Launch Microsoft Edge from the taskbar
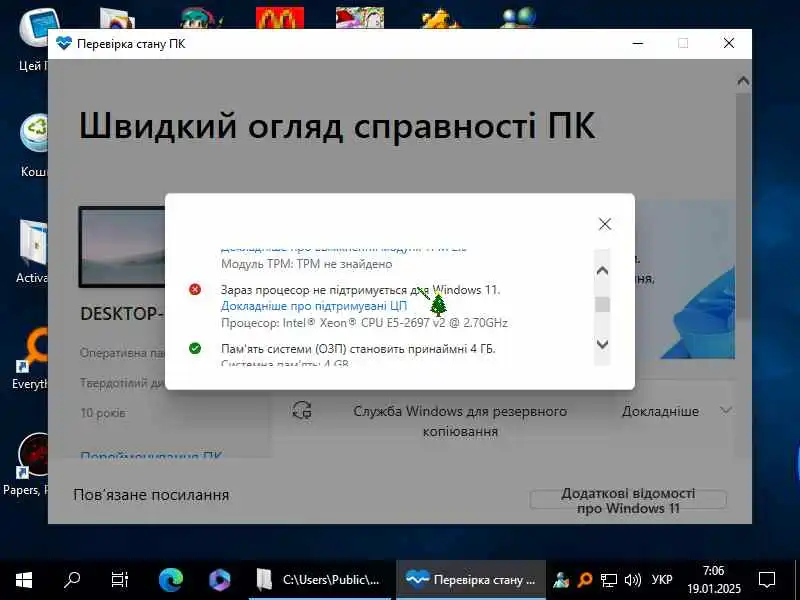800x600 pixels. [x=170, y=580]
